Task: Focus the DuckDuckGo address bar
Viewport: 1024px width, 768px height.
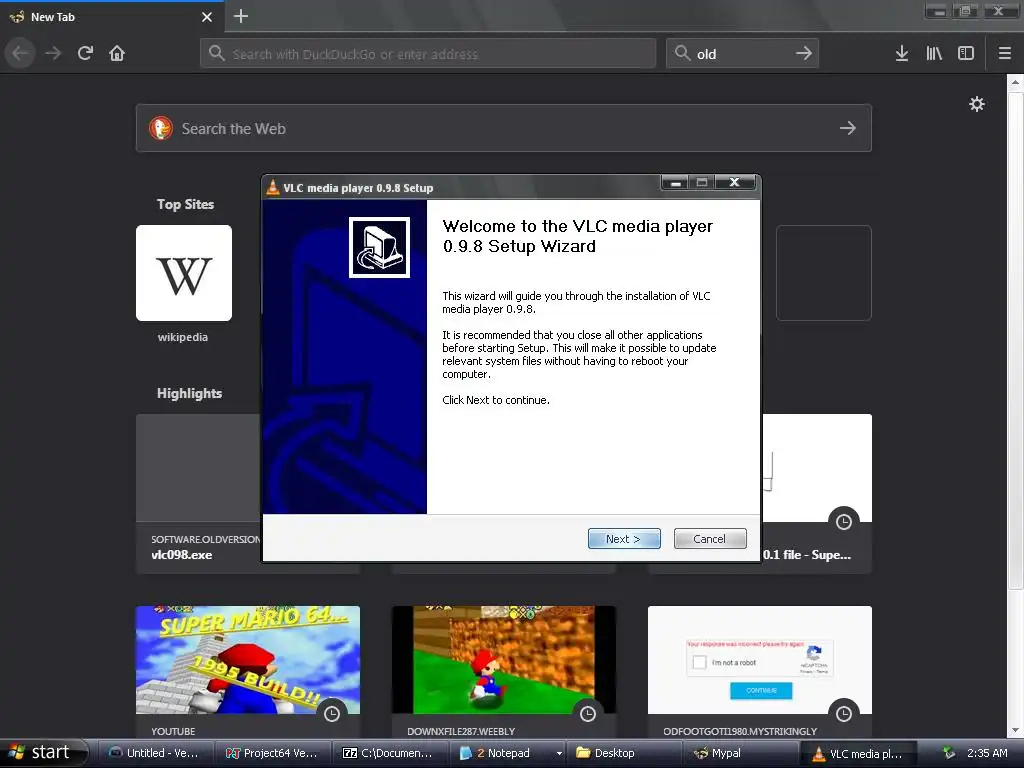Action: click(x=428, y=54)
